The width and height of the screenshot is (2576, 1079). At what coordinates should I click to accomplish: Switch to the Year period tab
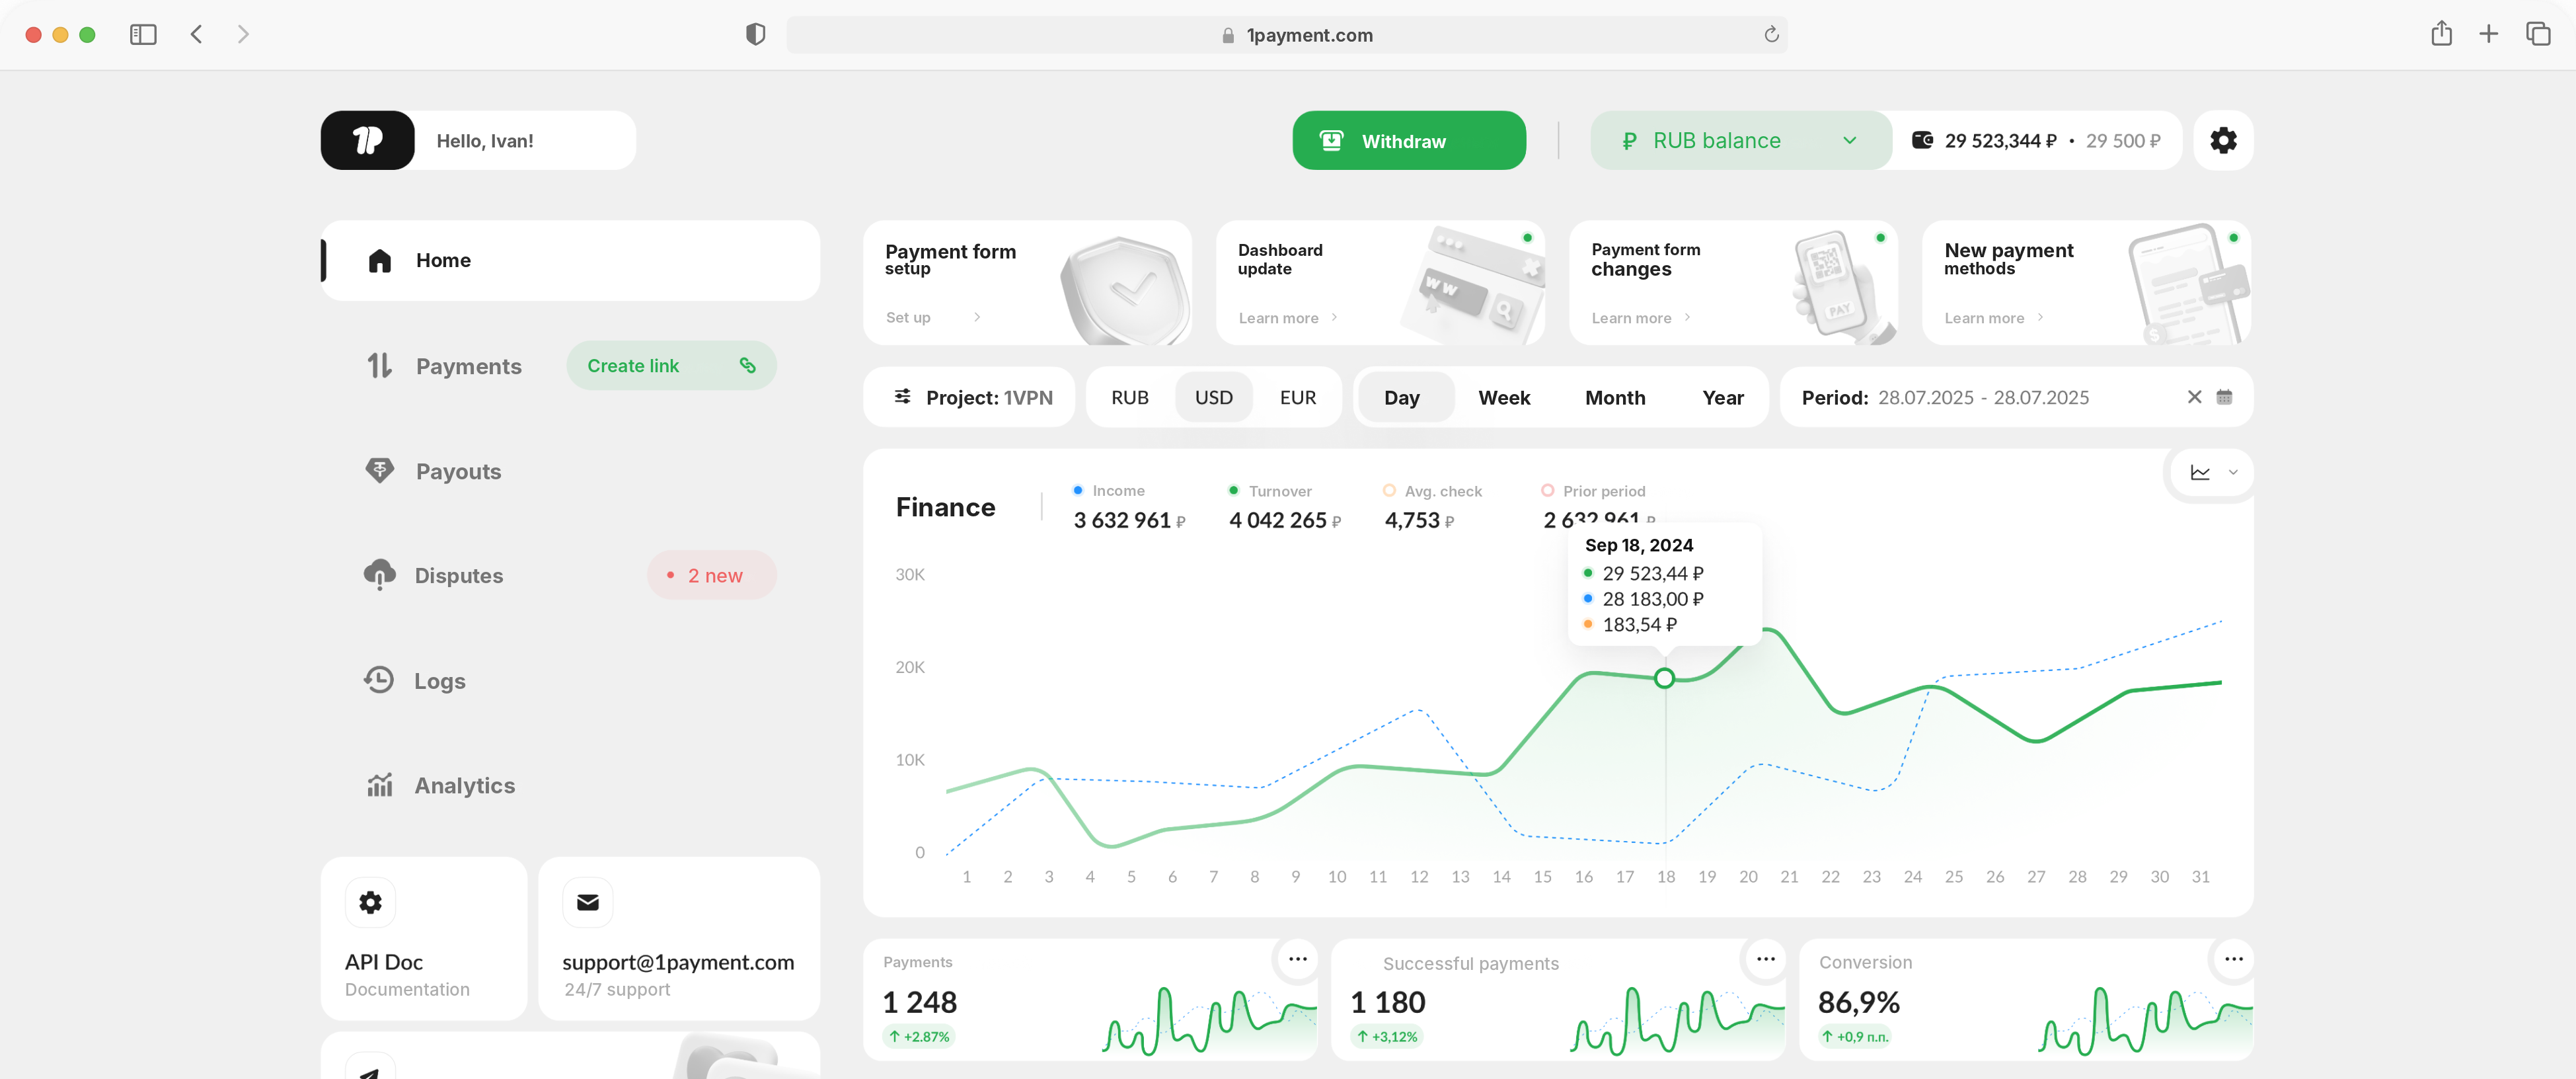click(1723, 398)
